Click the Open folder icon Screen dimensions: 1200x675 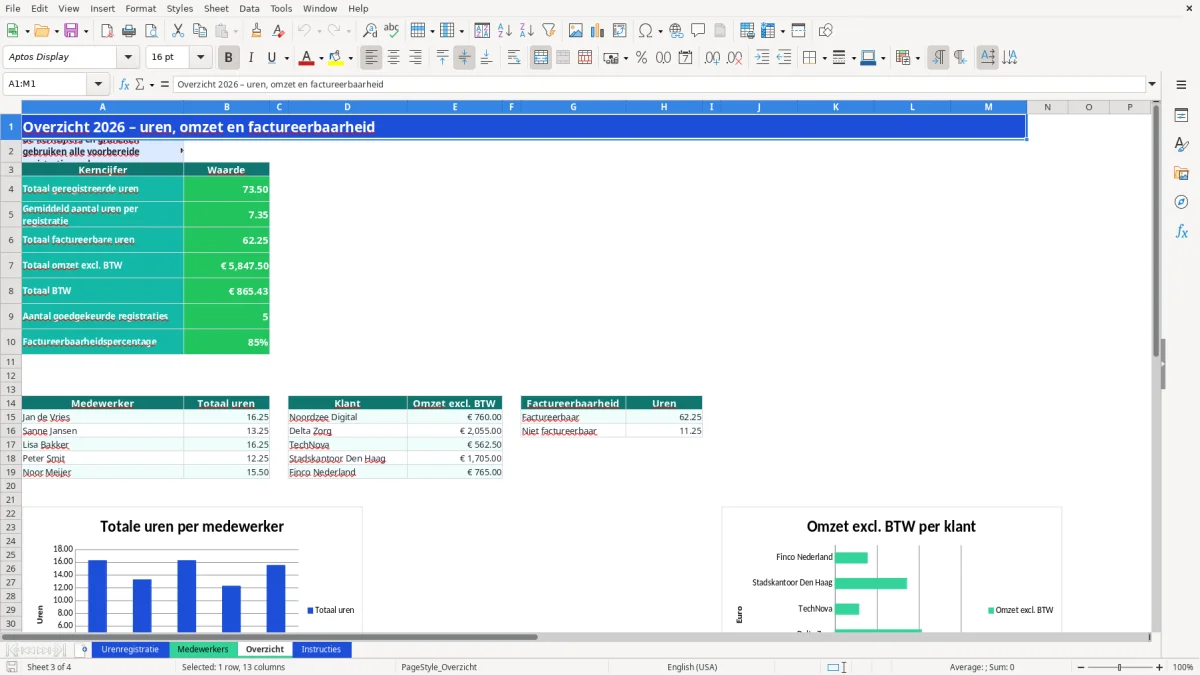tap(40, 31)
